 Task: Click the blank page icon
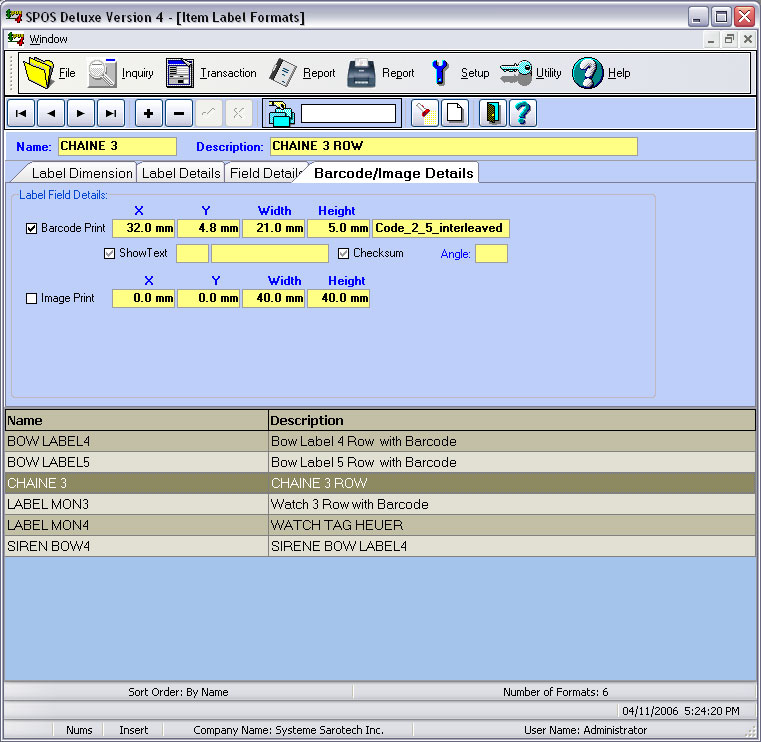[x=455, y=114]
